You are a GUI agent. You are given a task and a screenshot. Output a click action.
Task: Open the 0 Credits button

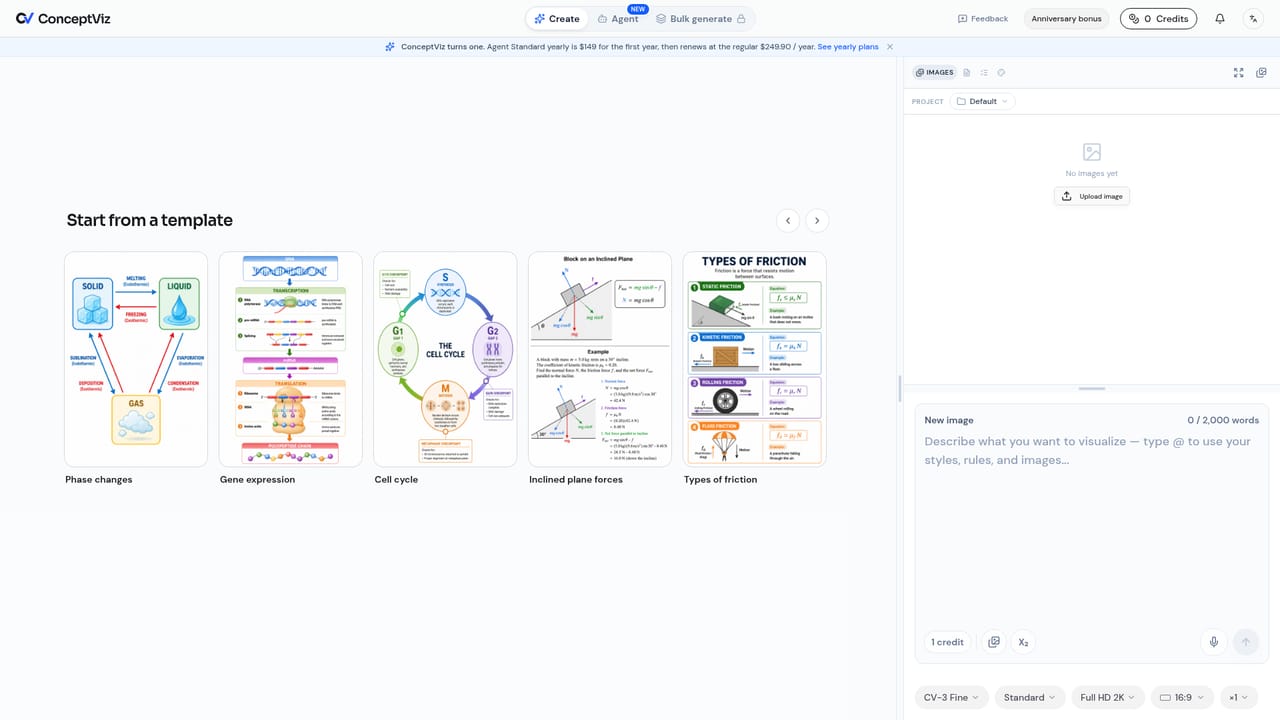point(1158,19)
